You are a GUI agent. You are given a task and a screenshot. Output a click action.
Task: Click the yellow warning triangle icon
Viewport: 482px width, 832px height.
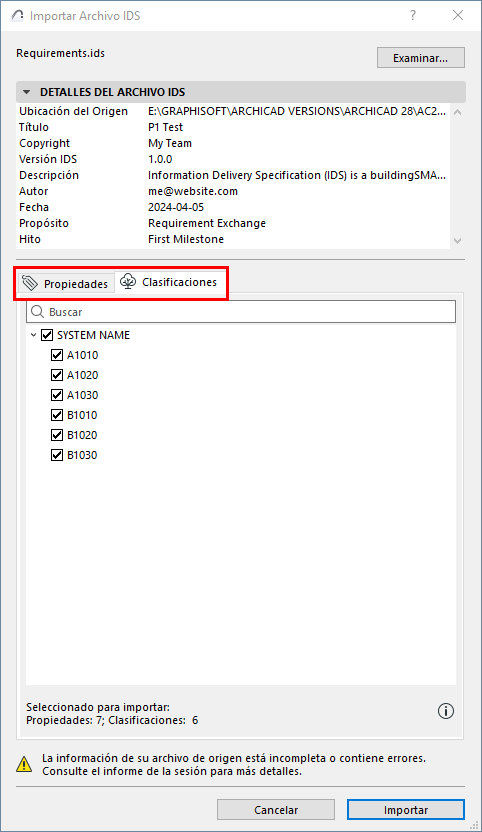(x=24, y=764)
